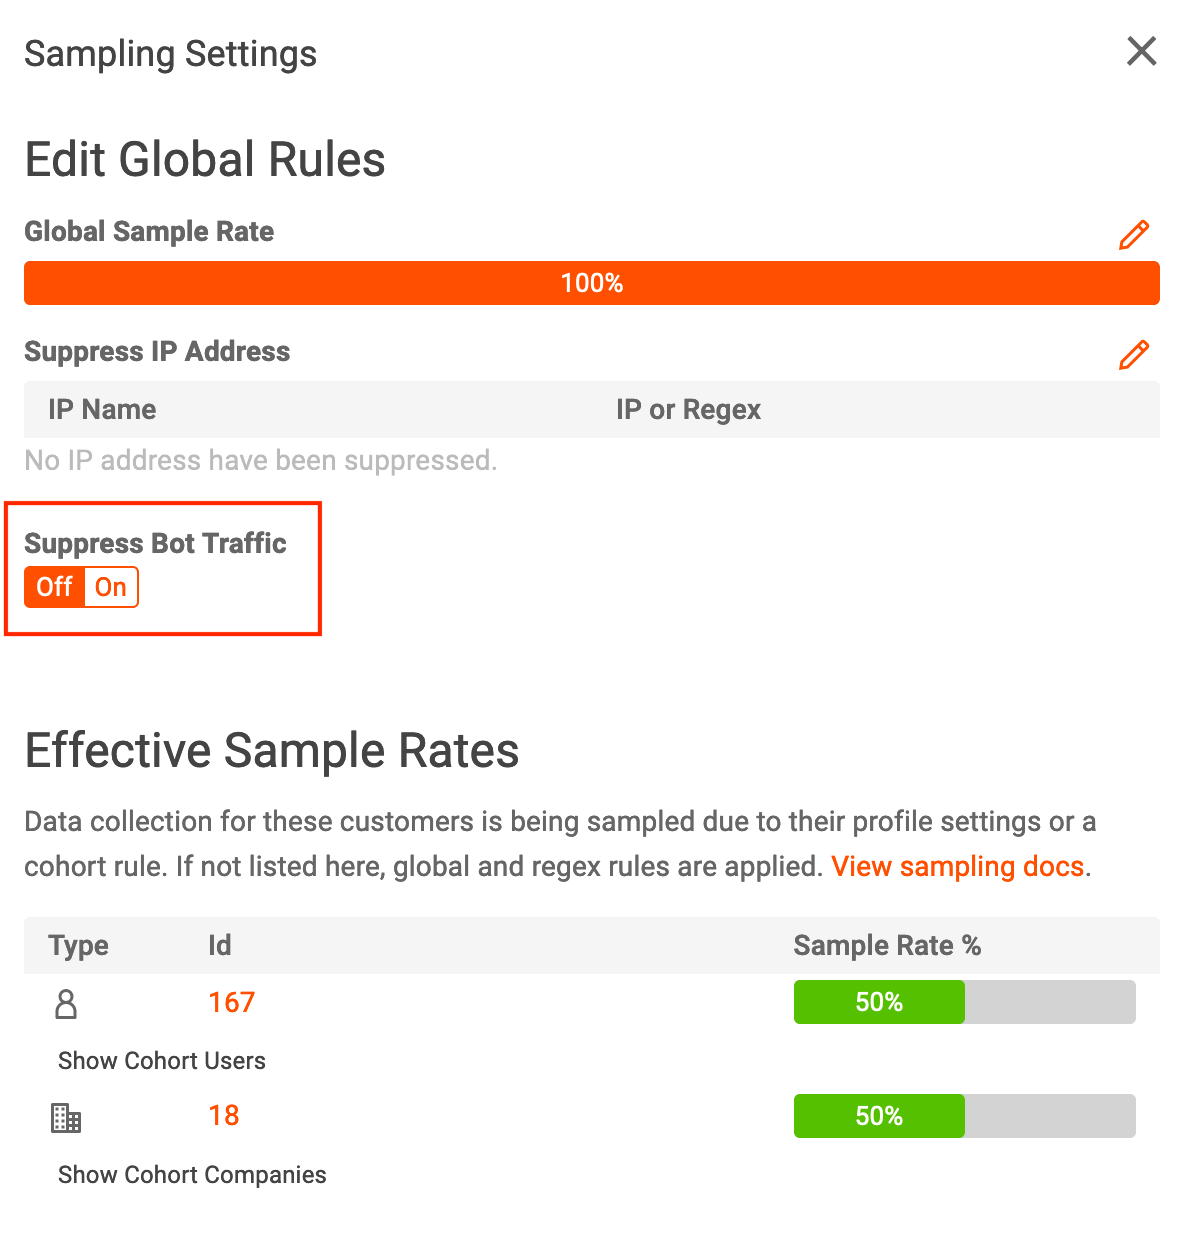Image resolution: width=1187 pixels, height=1252 pixels.
Task: Click the building icon beside cohort Id 18
Action: coord(65,1117)
